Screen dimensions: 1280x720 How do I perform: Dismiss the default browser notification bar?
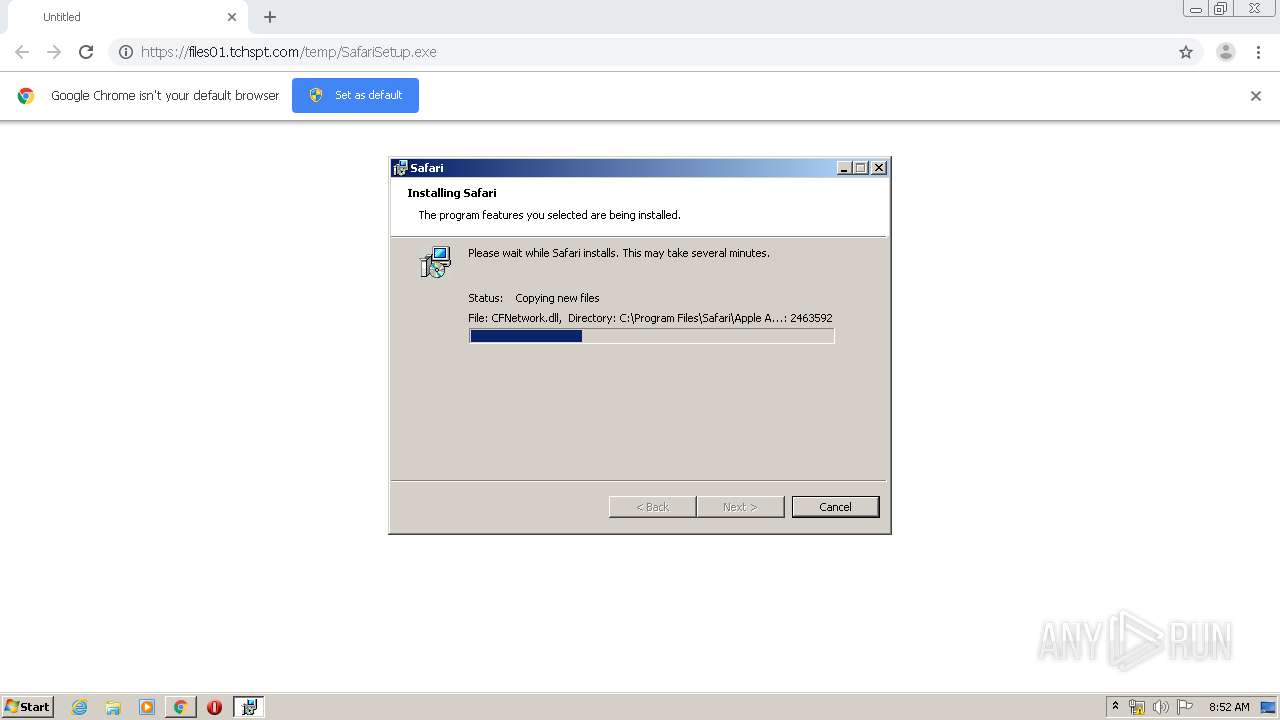1256,96
